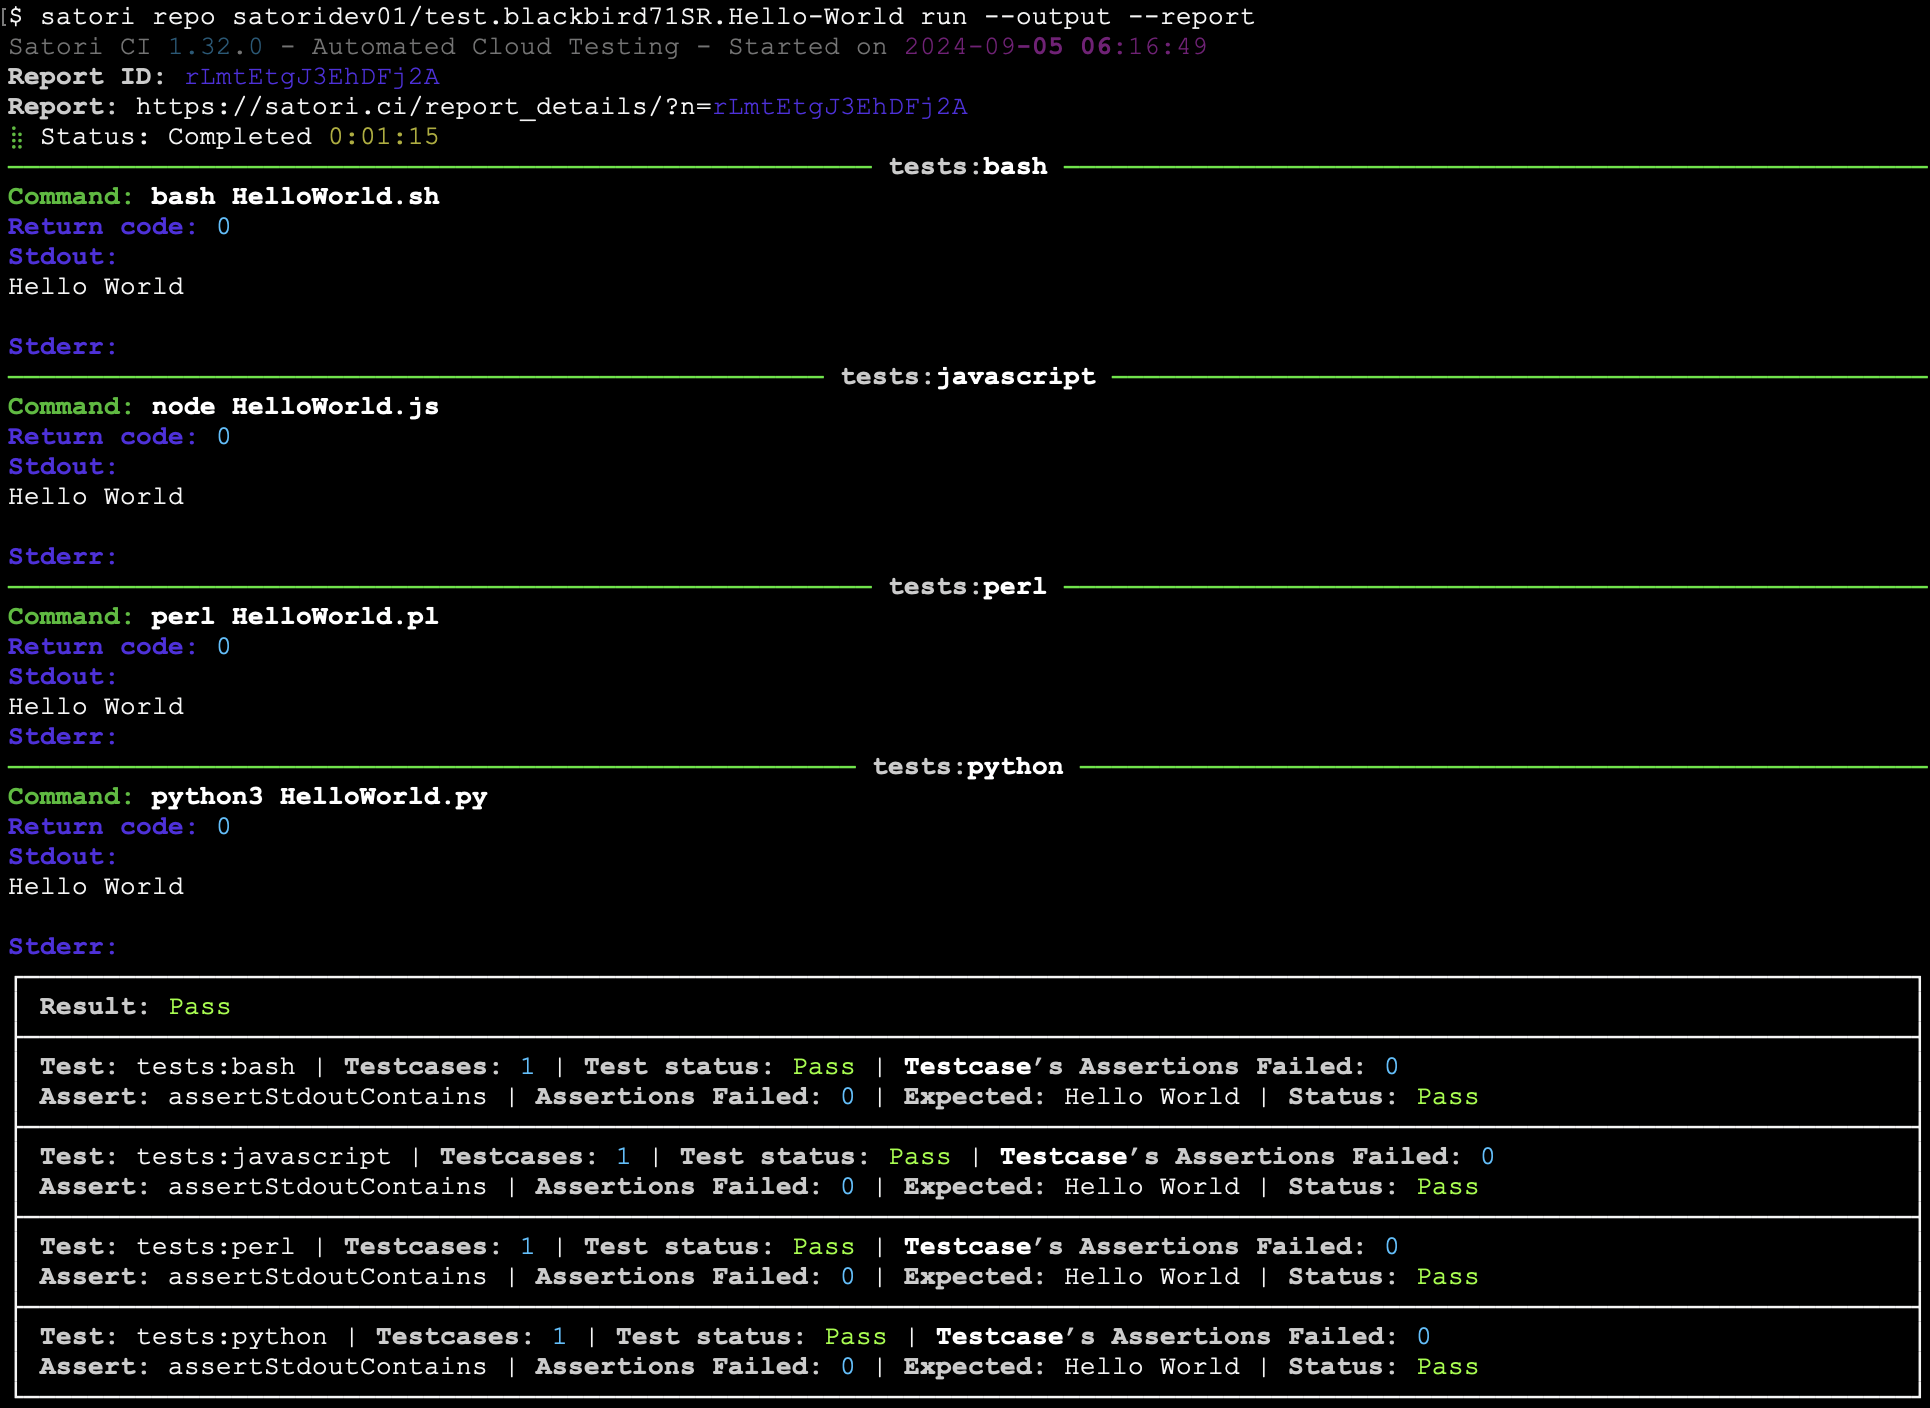The width and height of the screenshot is (1930, 1408).
Task: Select the command node HelloWorld.js
Action: click(295, 407)
